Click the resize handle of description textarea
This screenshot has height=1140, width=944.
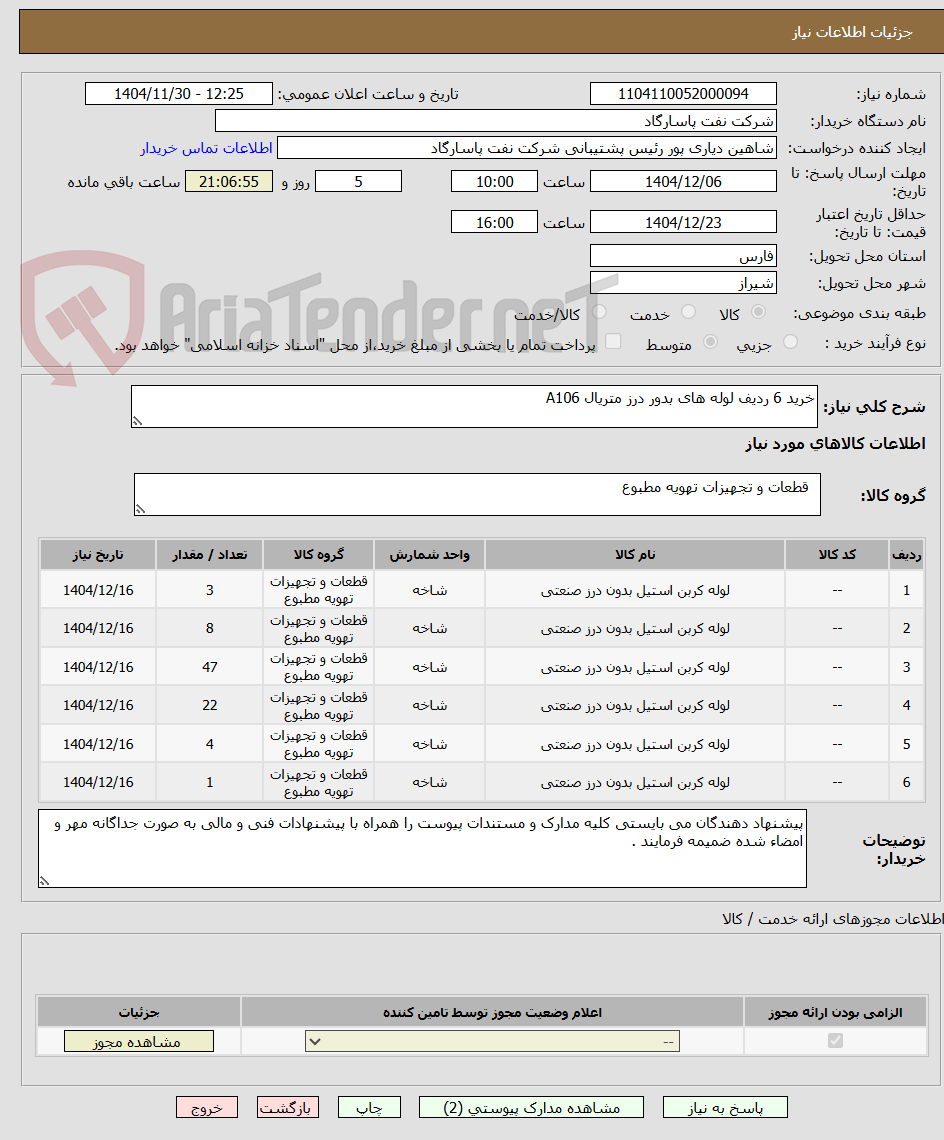click(x=137, y=421)
